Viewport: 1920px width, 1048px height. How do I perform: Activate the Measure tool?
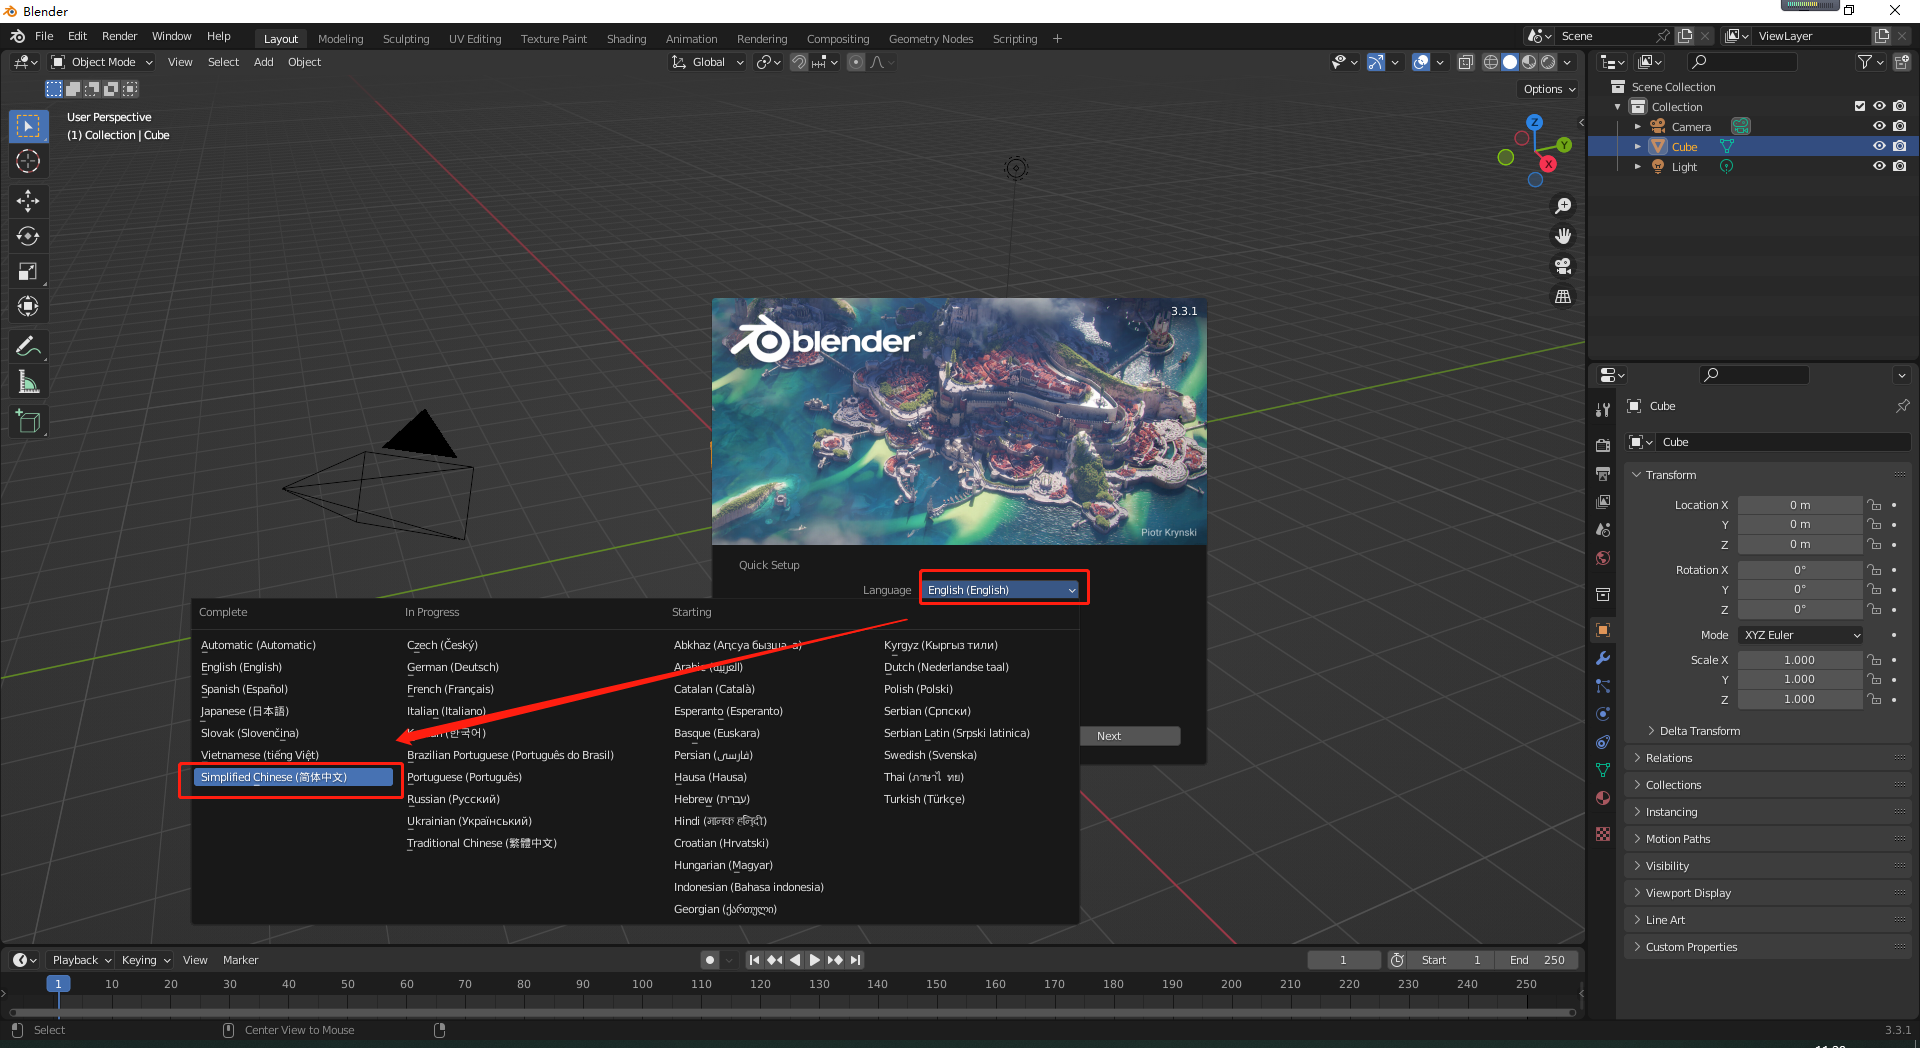29,381
